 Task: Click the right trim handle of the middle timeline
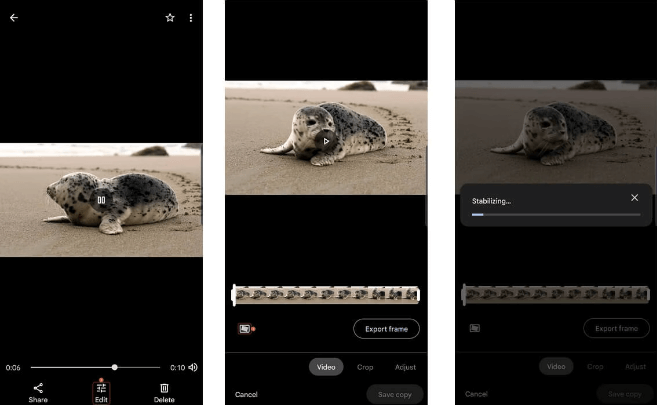pos(418,295)
